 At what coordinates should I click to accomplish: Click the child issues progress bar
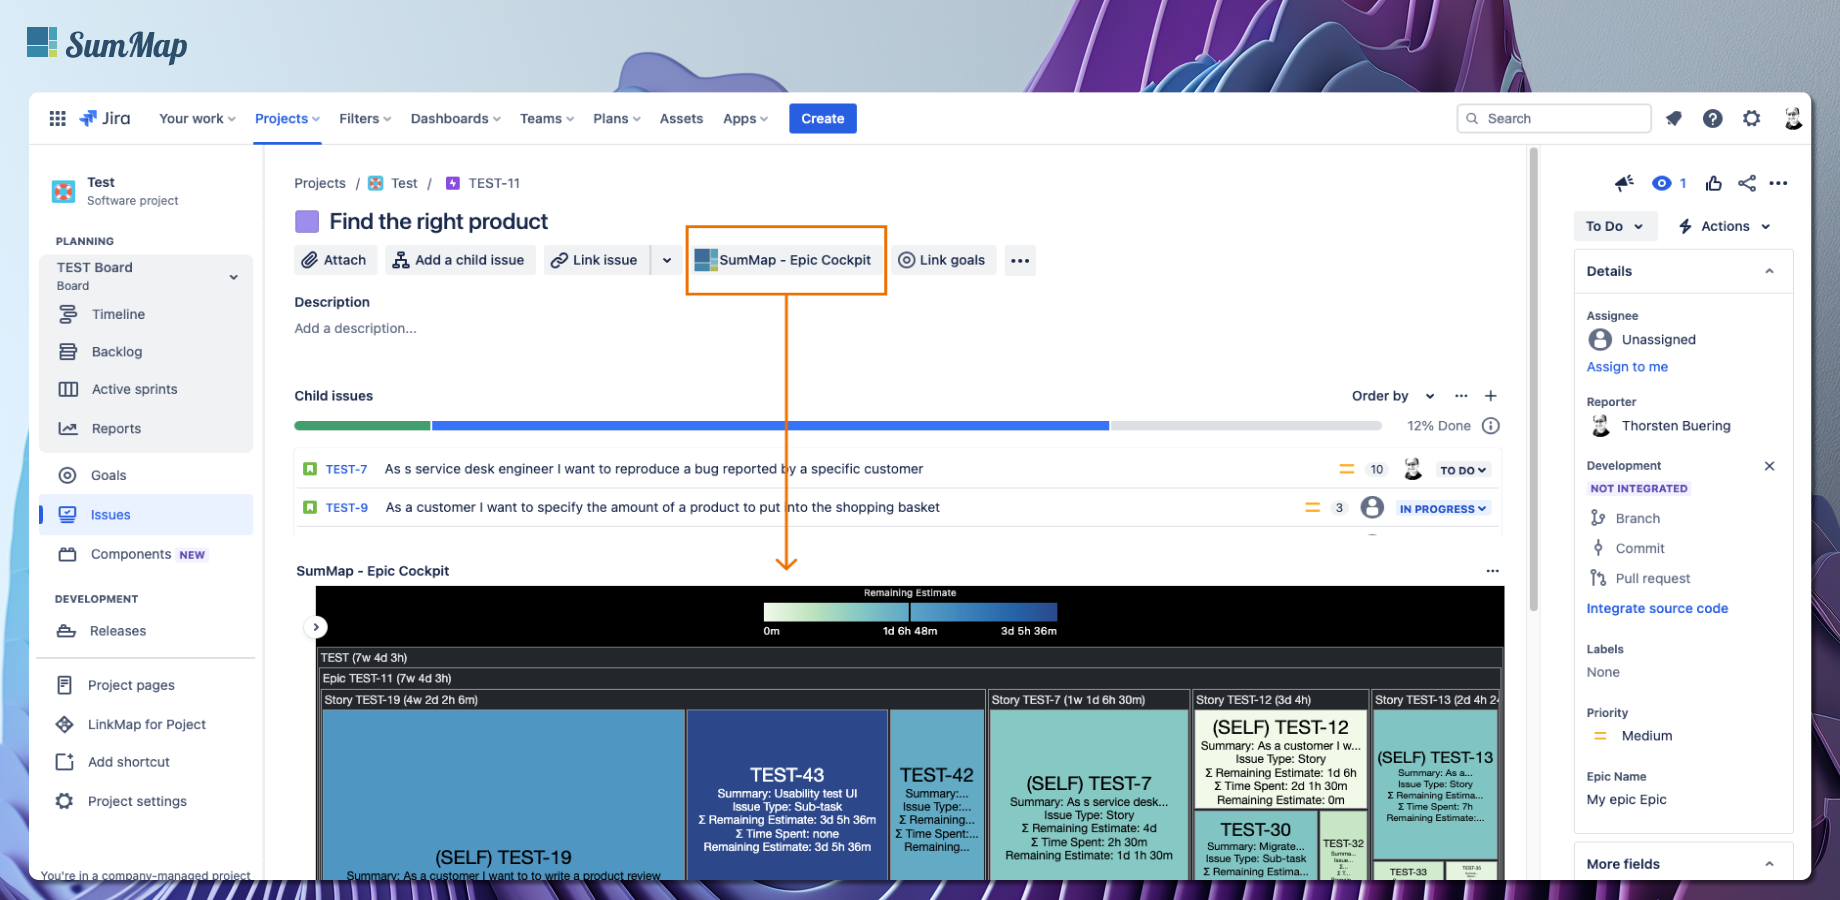coord(838,426)
